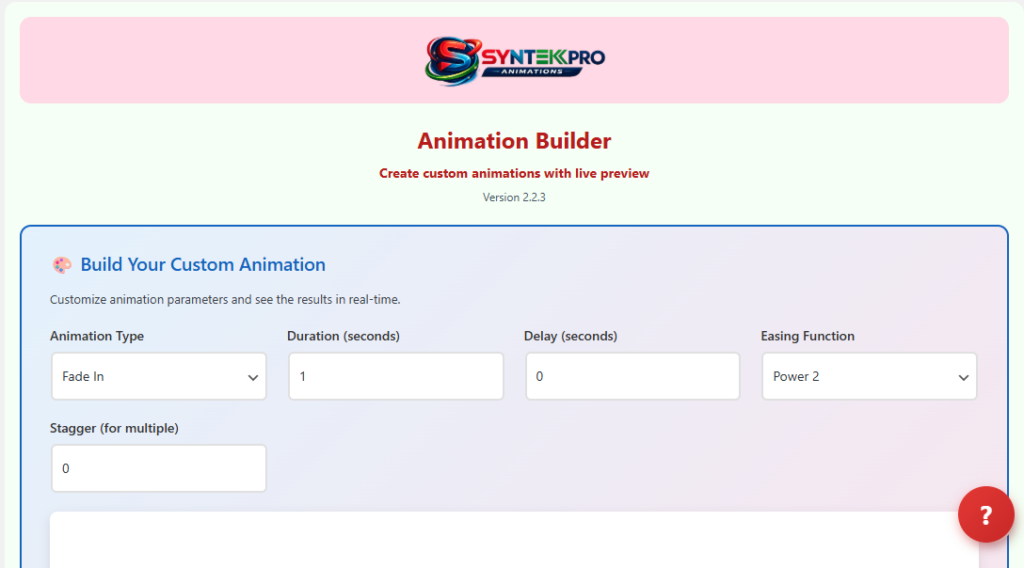Click the Version 2.2.3 text
Viewport: 1024px width, 568px height.
pyautogui.click(x=514, y=197)
